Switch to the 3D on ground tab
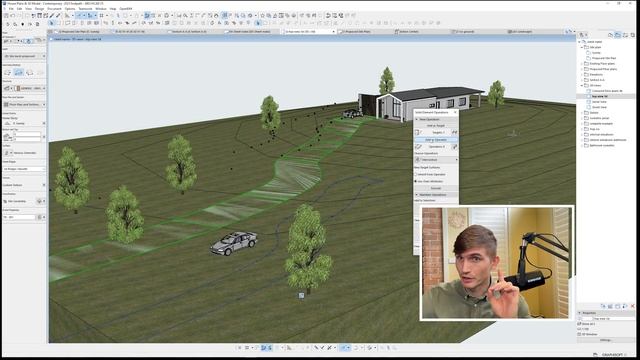 pos(465,31)
